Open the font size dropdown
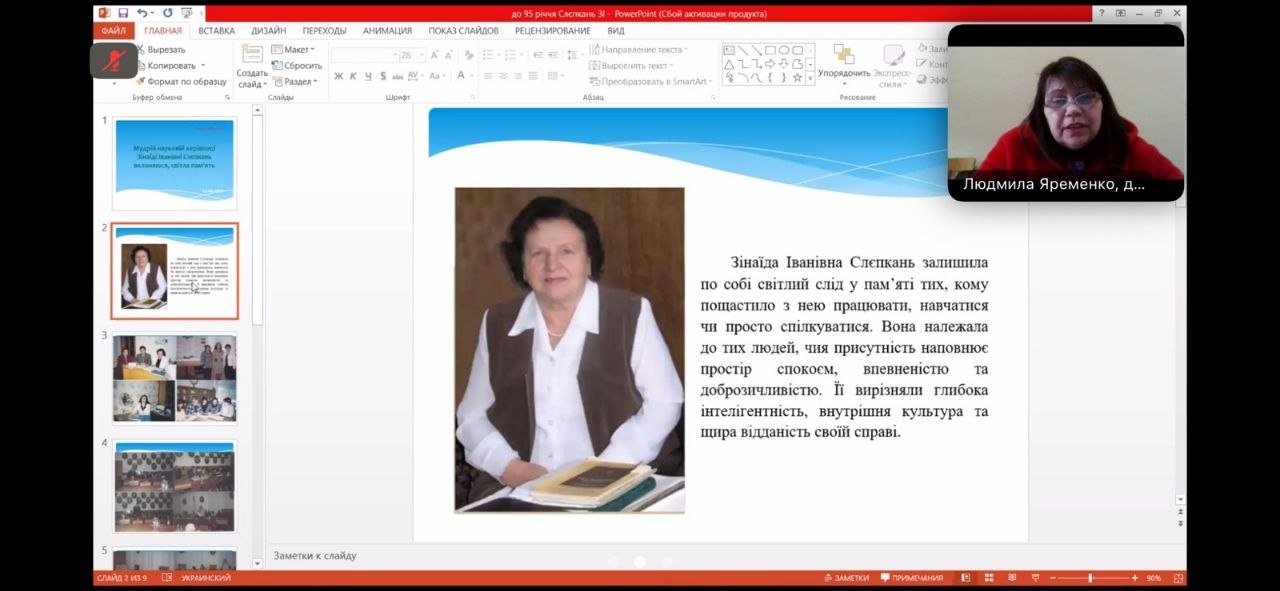This screenshot has height=591, width=1280. tap(423, 55)
